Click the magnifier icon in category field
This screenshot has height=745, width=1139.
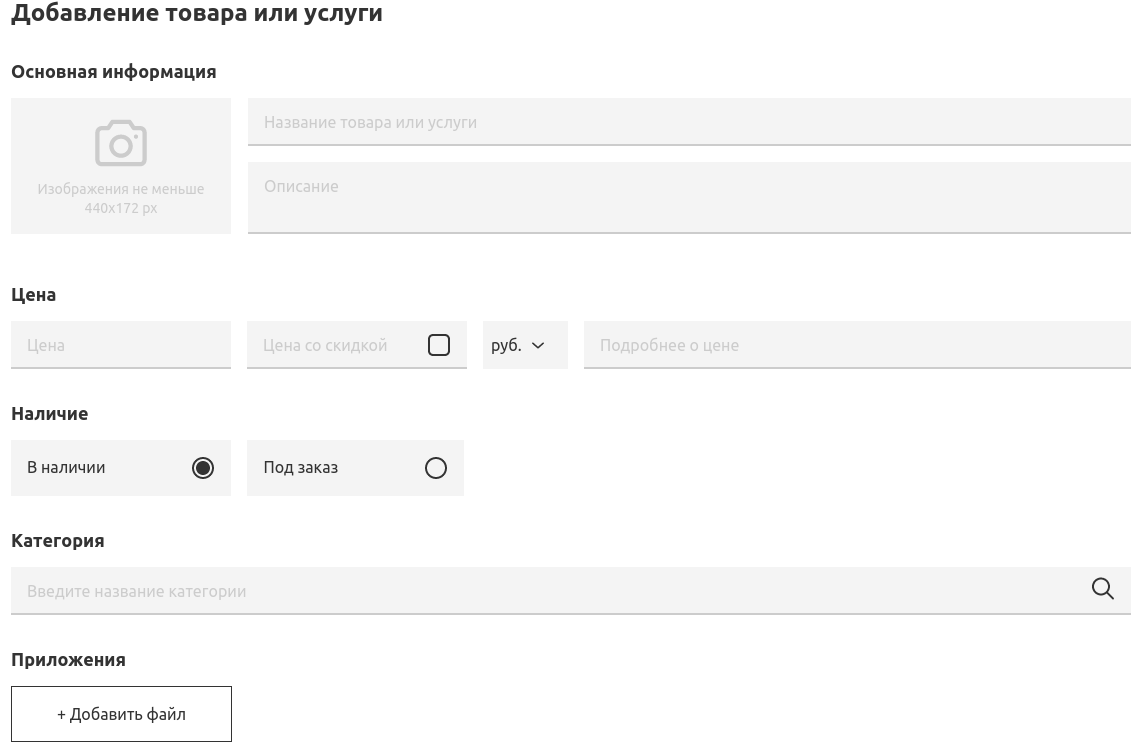coord(1103,589)
